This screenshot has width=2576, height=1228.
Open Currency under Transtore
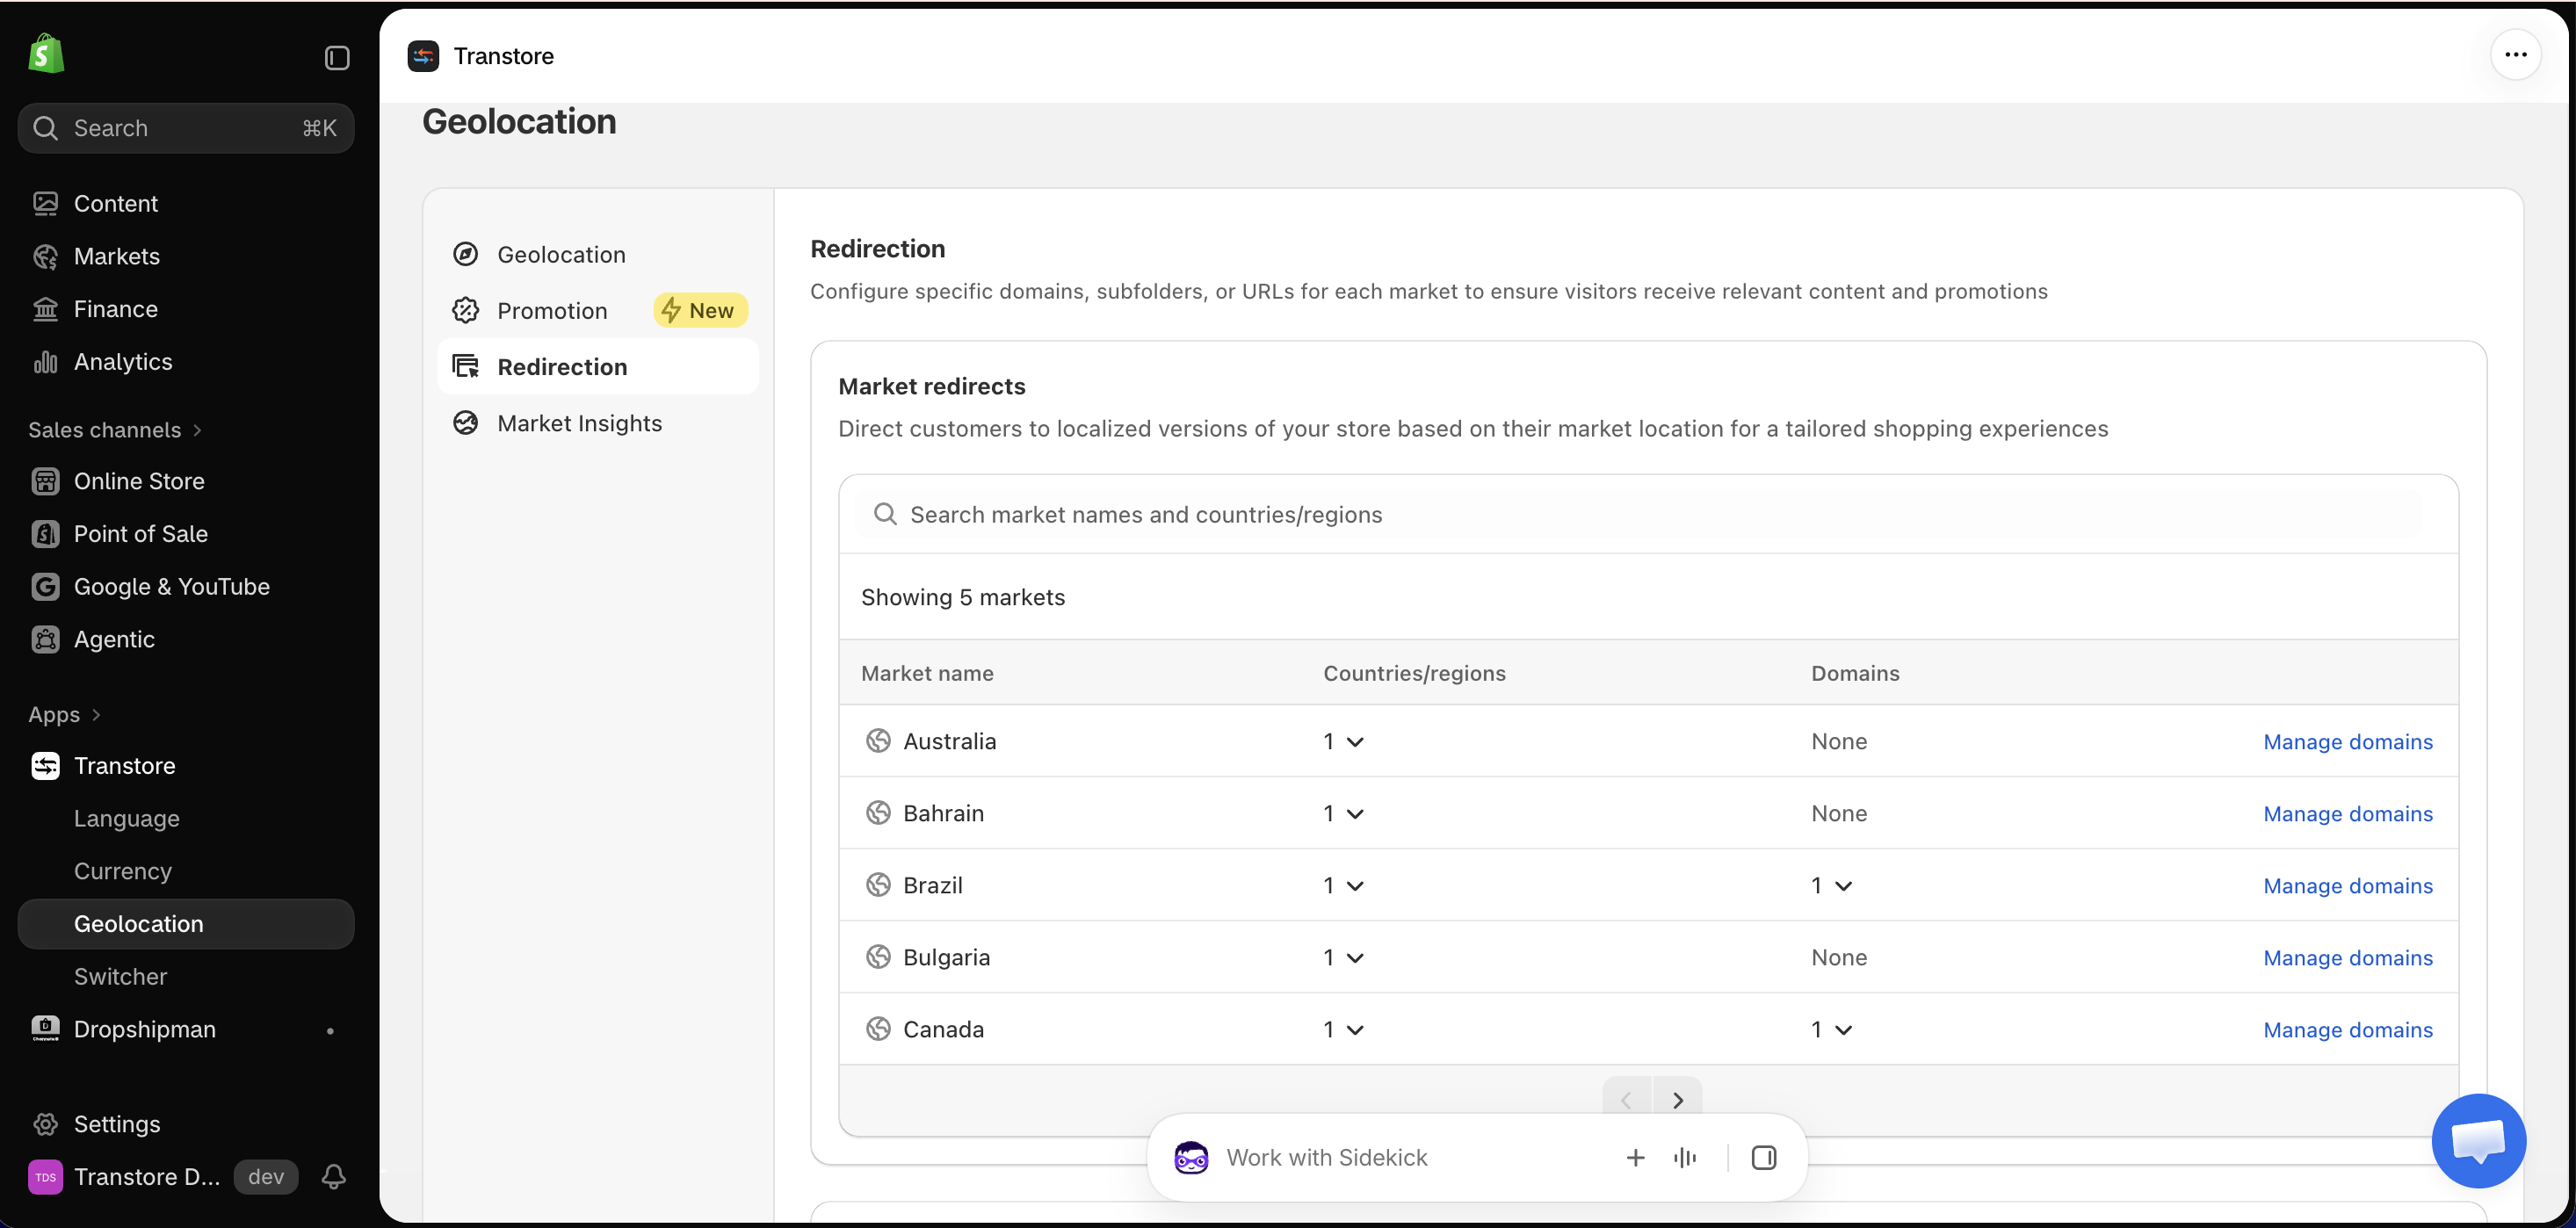123,871
